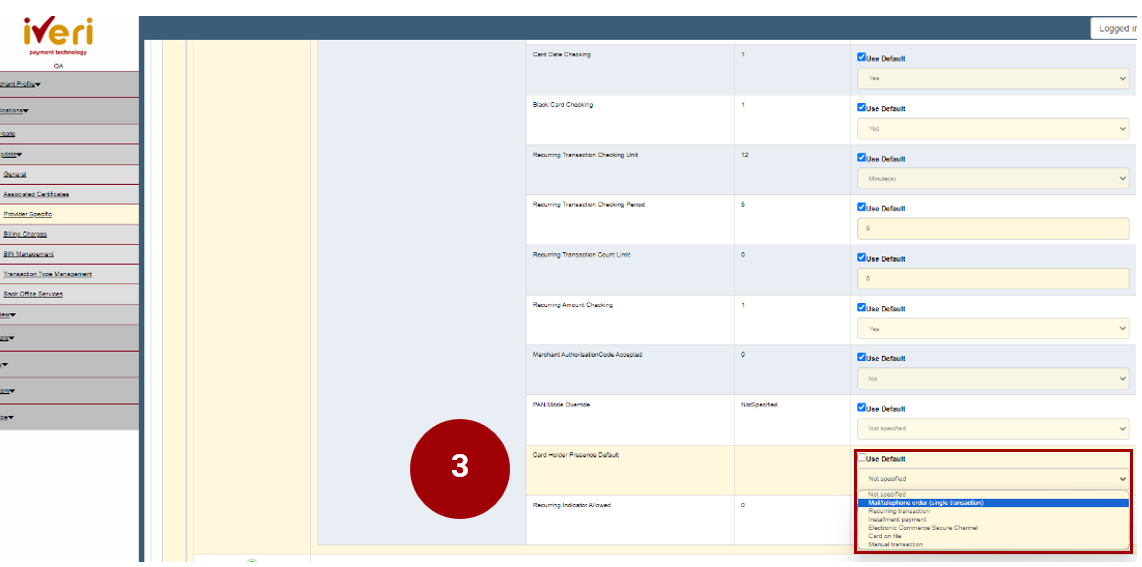The height and width of the screenshot is (567, 1142).
Task: Click the iVeri payment technology logo
Action: [x=58, y=36]
